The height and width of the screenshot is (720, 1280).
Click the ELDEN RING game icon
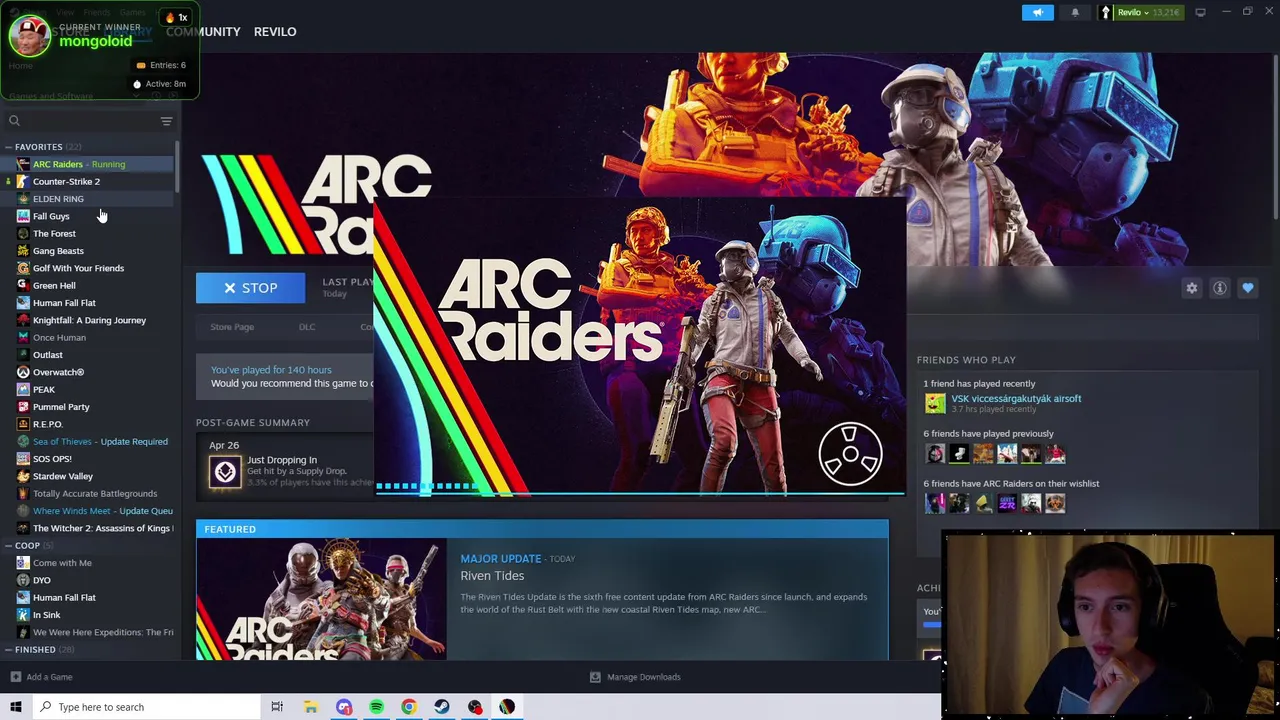pos(23,199)
